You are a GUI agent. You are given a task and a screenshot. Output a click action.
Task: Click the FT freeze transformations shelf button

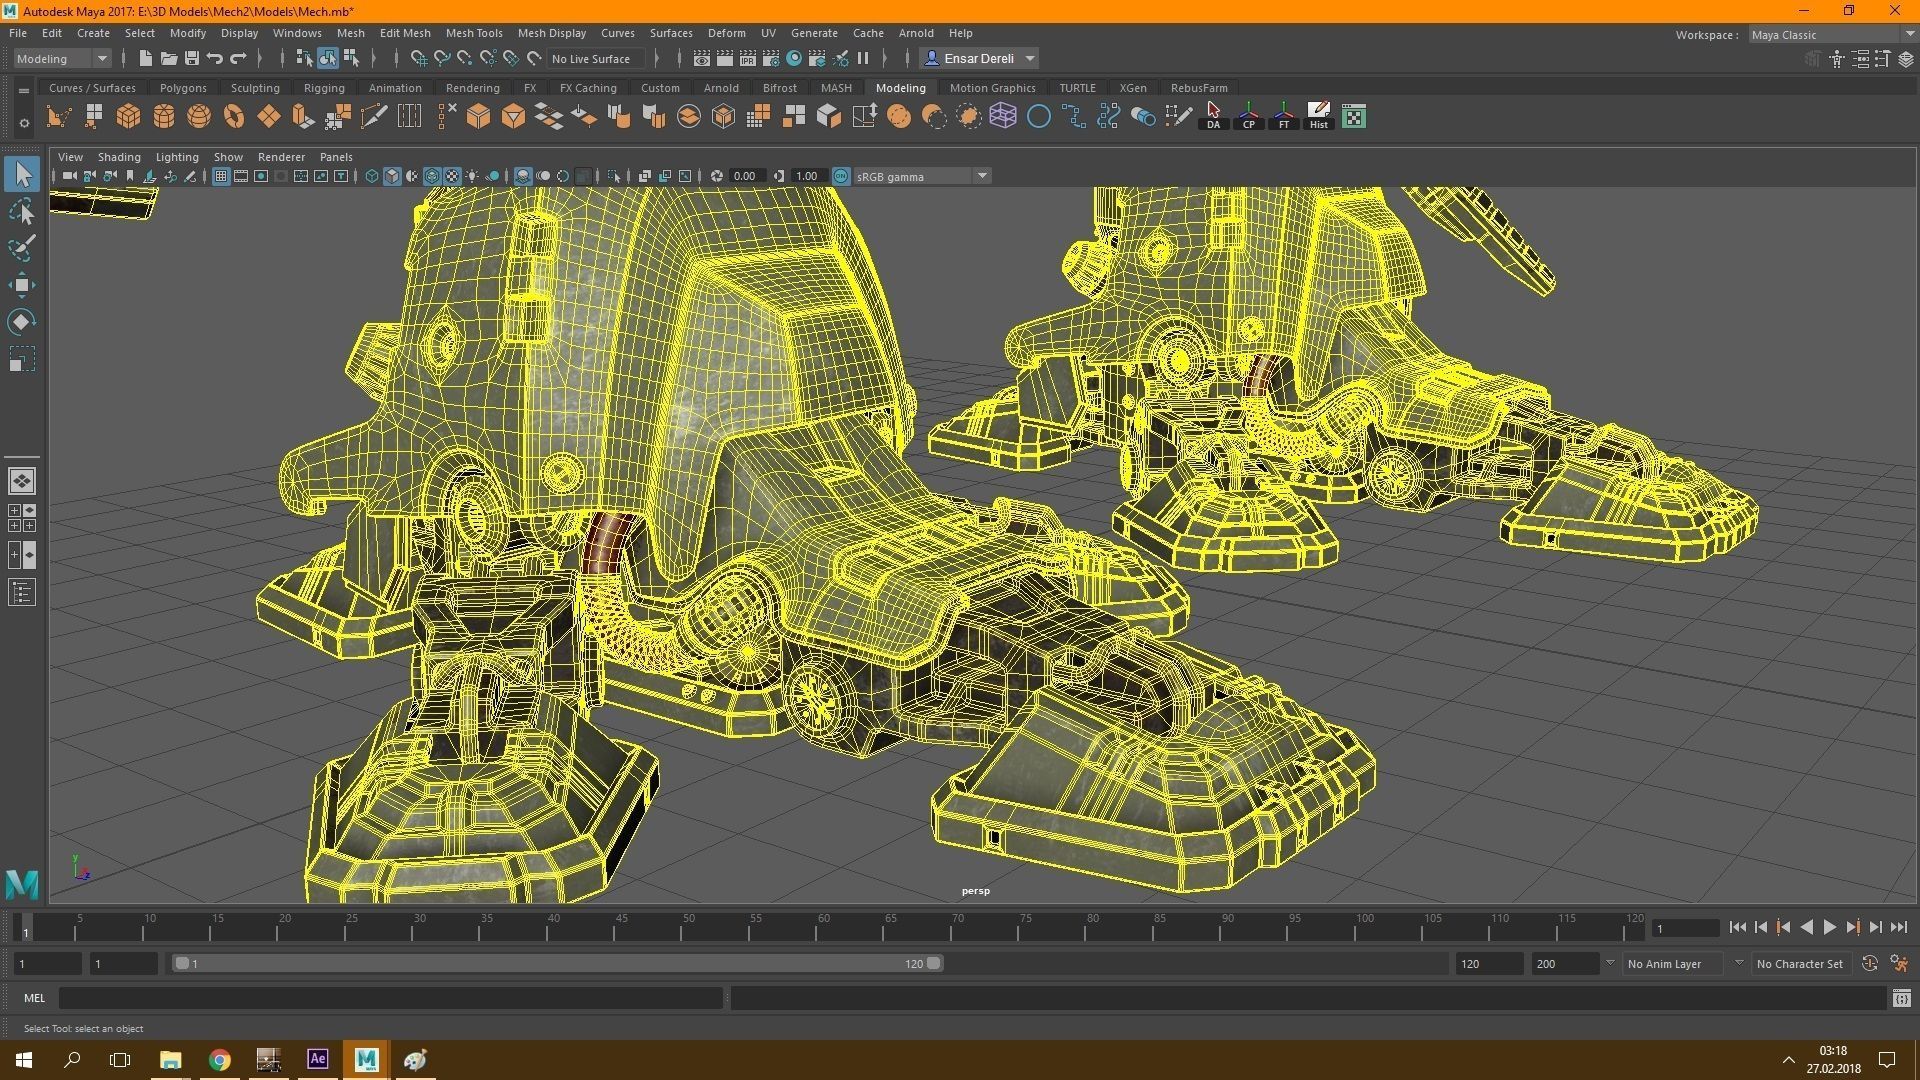click(x=1284, y=117)
